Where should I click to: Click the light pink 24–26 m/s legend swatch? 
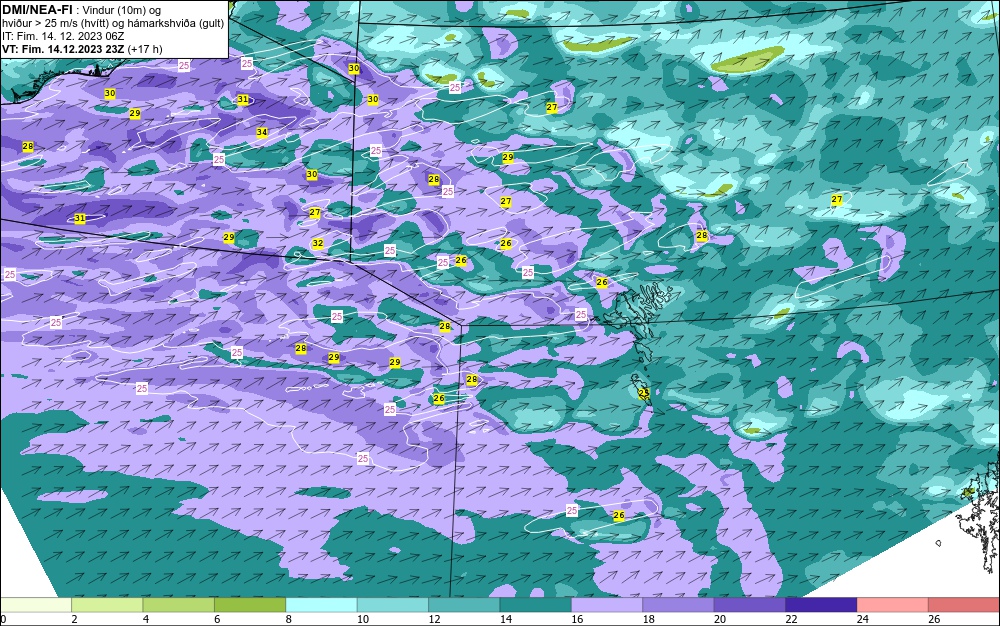893,605
